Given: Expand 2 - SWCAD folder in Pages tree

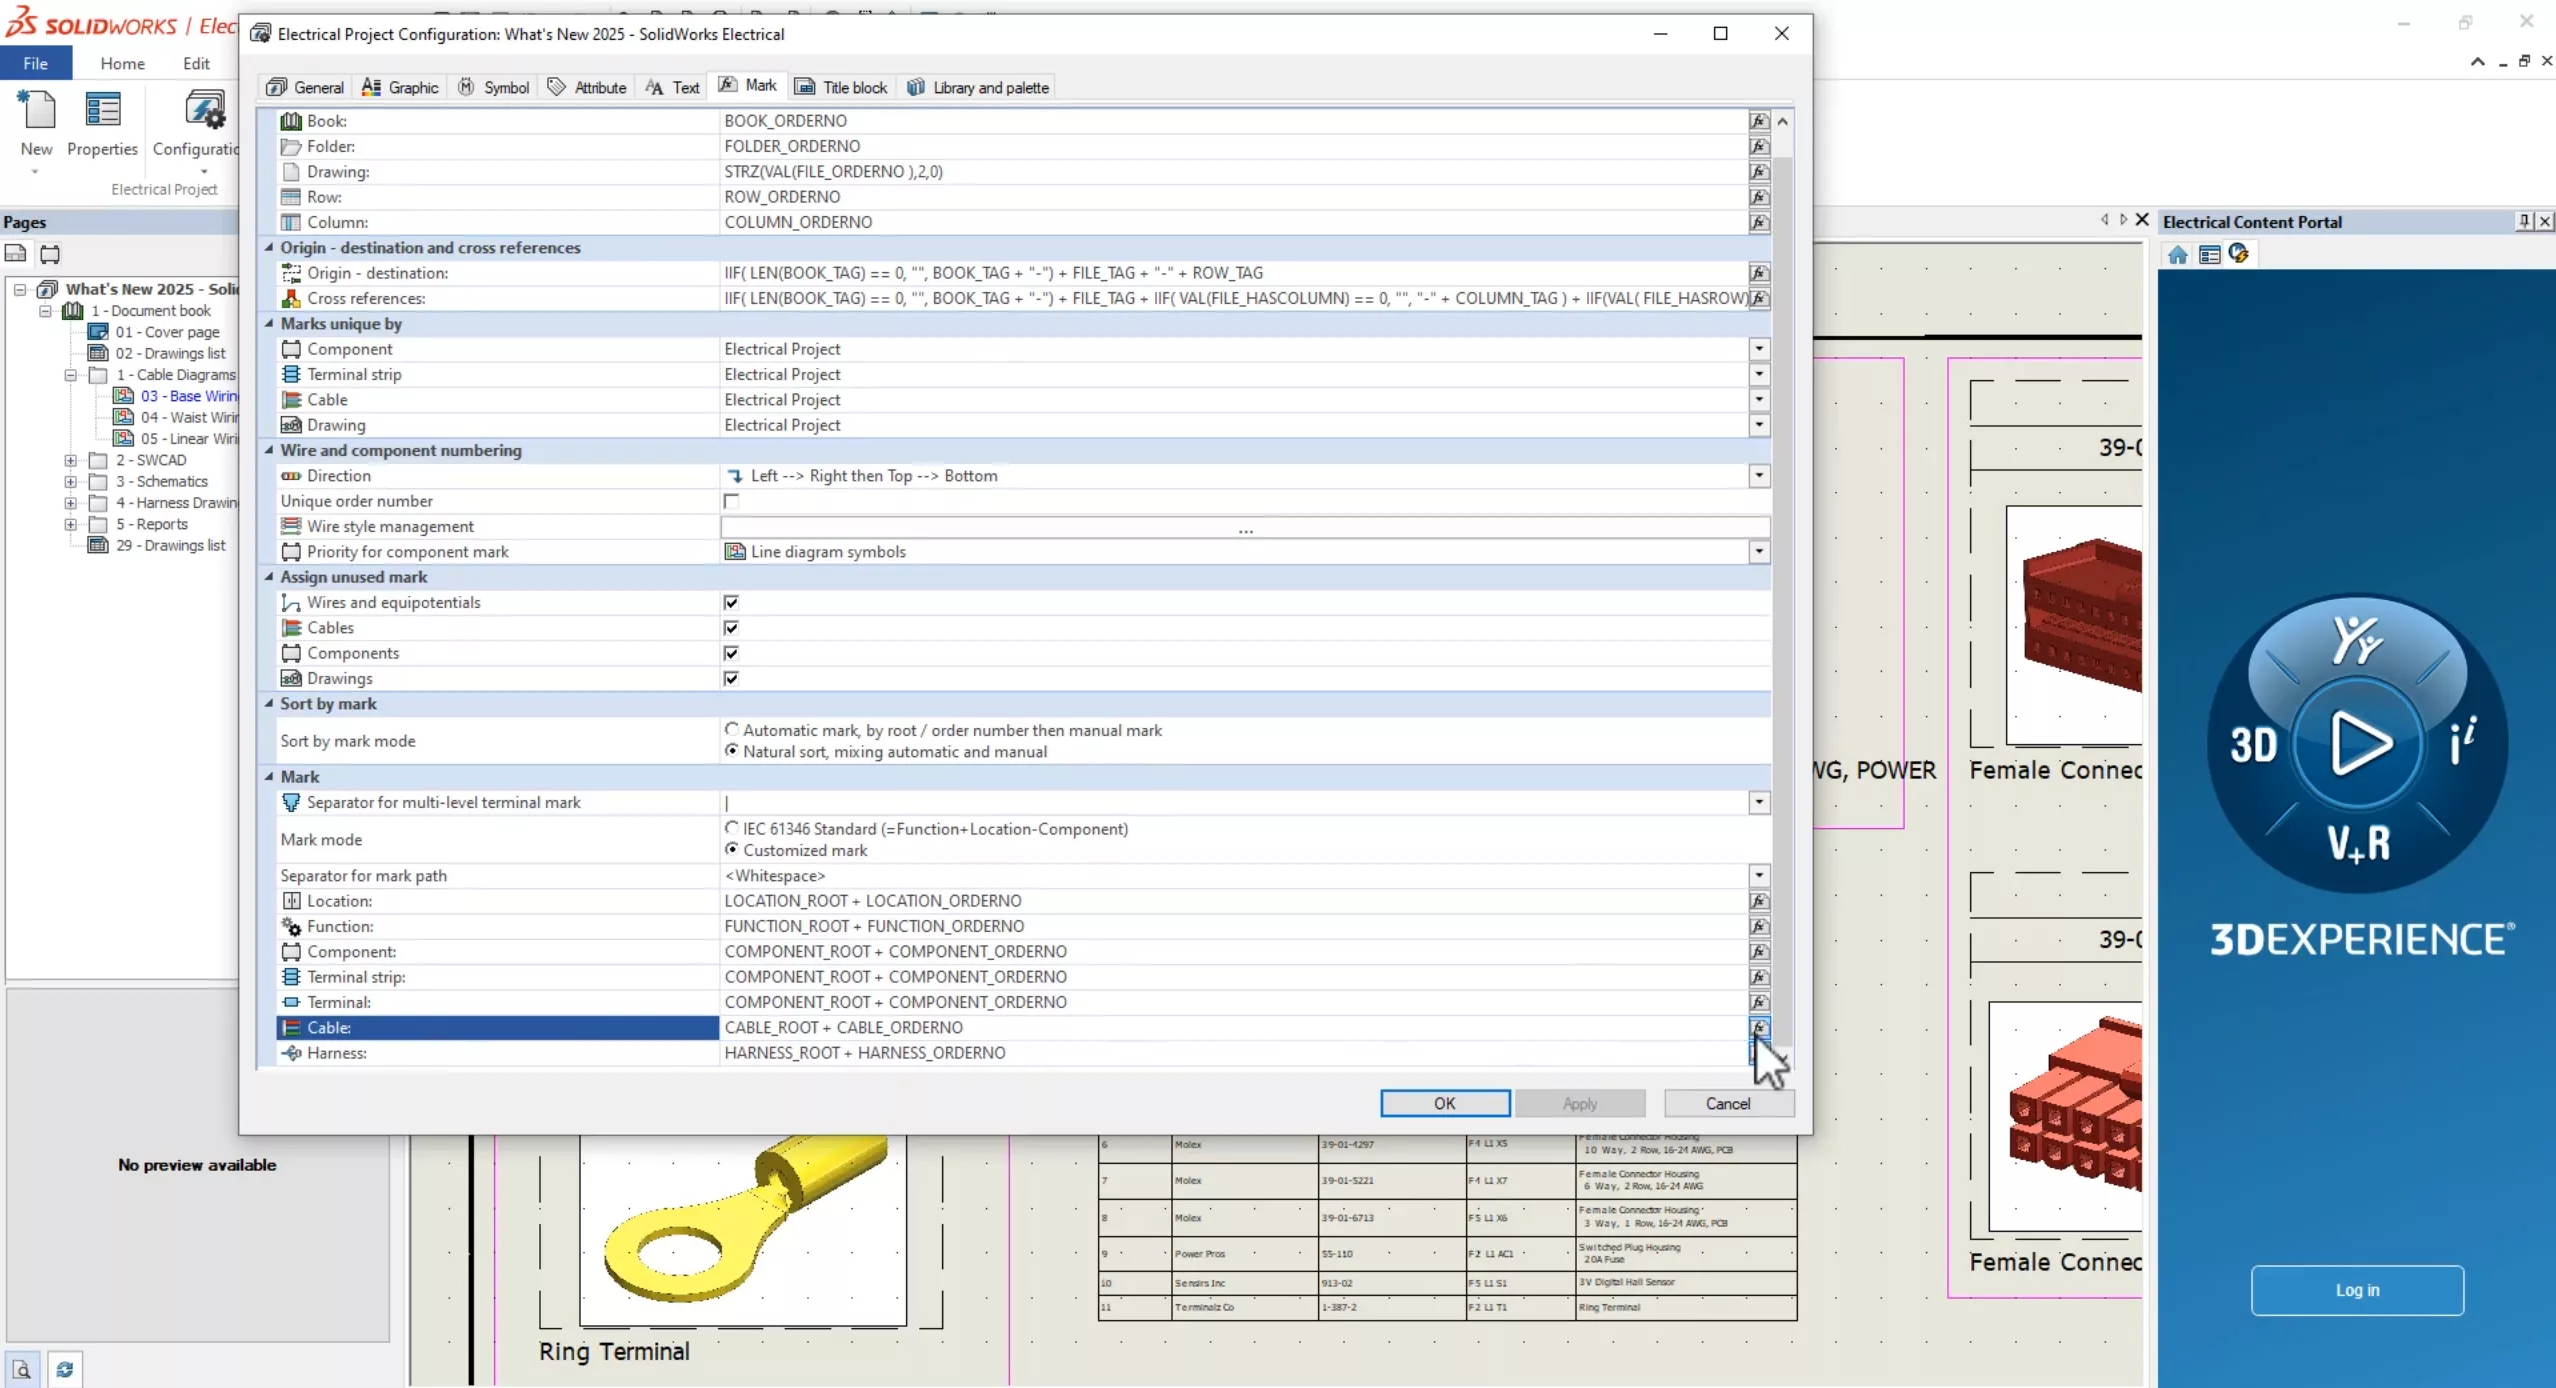Looking at the screenshot, I should pos(71,460).
